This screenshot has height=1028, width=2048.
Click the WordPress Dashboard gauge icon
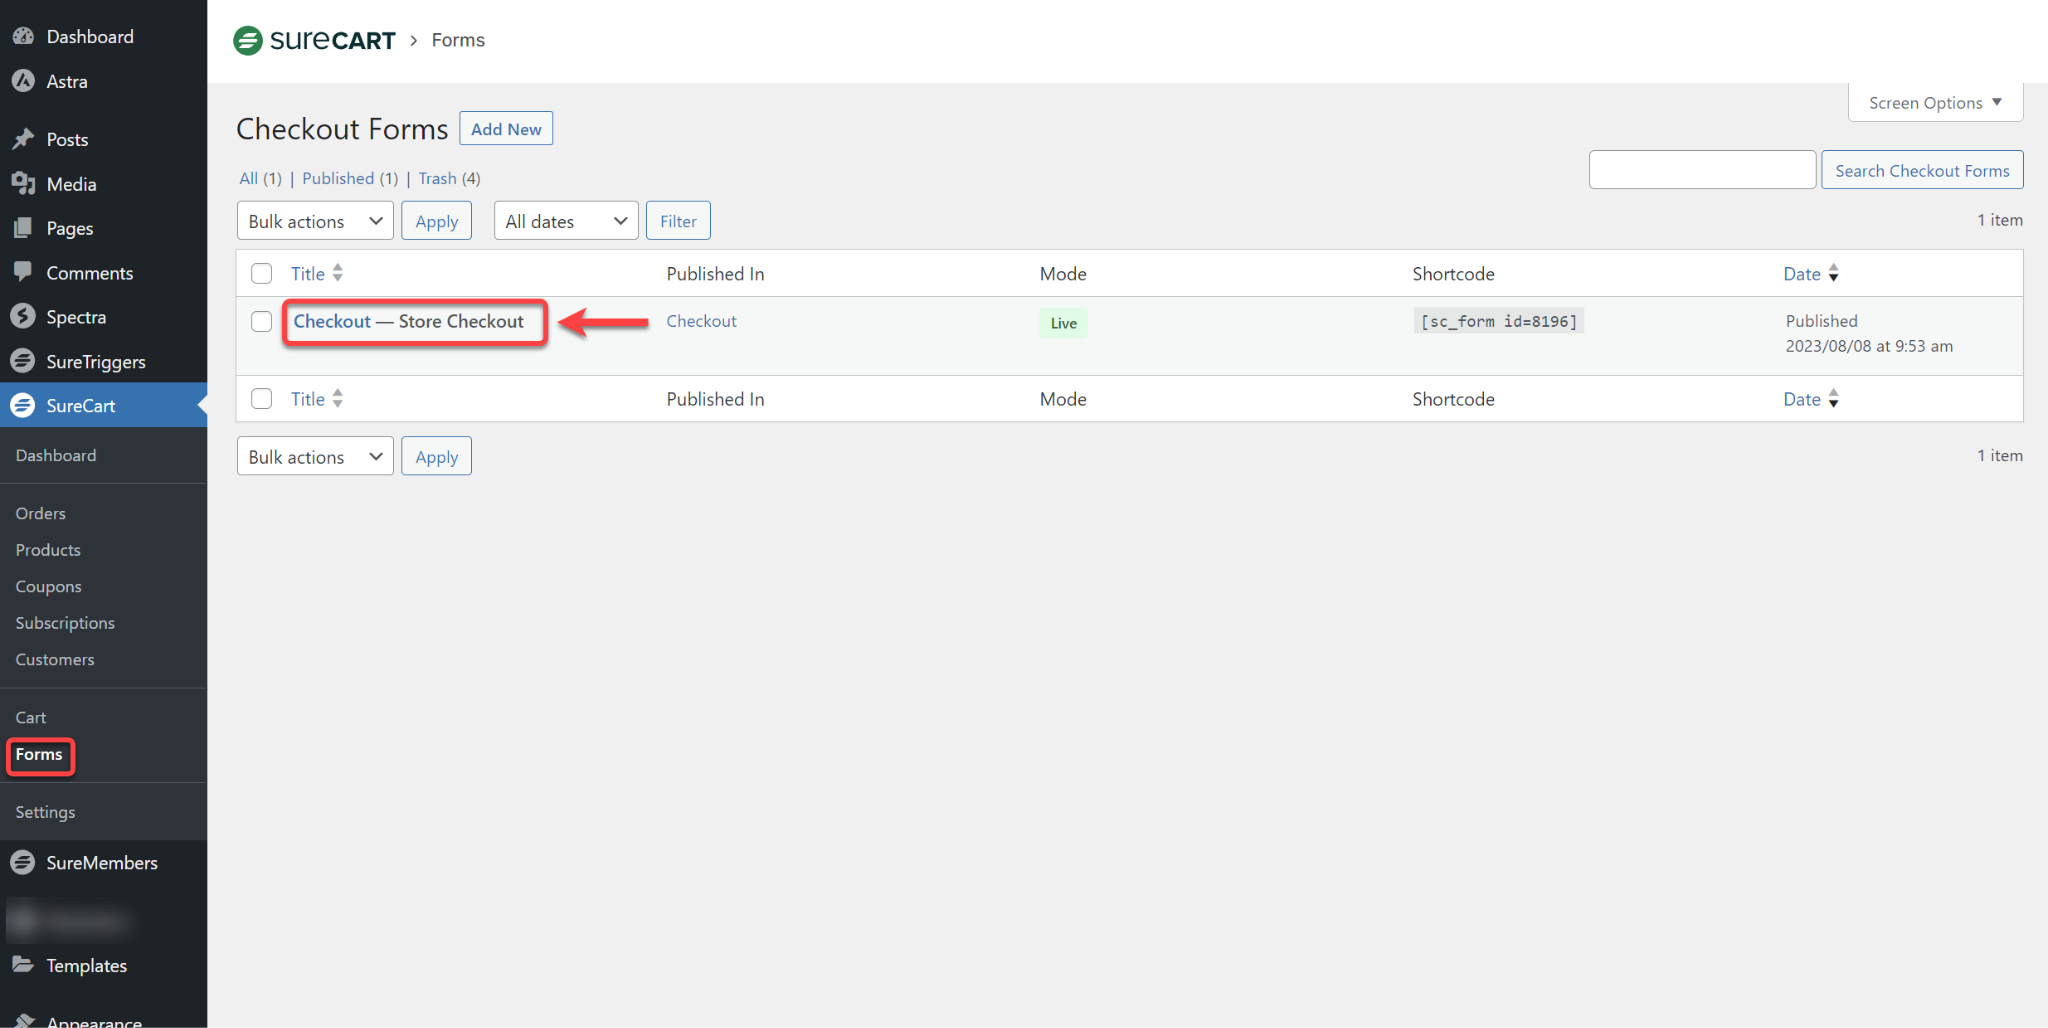(23, 36)
